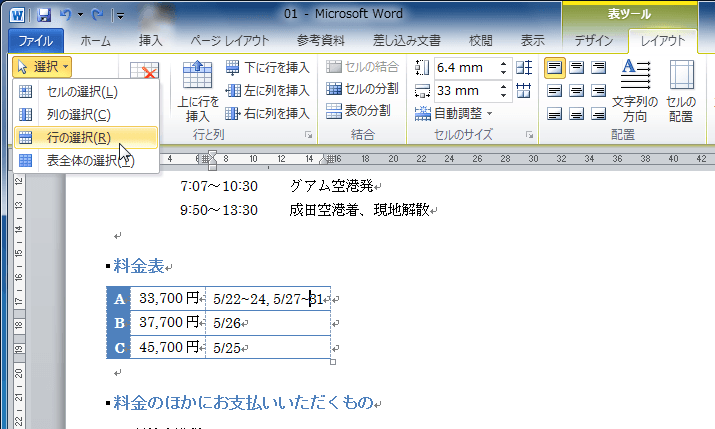Choose 表全体の選択 from the menu
Screen dimensions: 715x429
click(86, 160)
